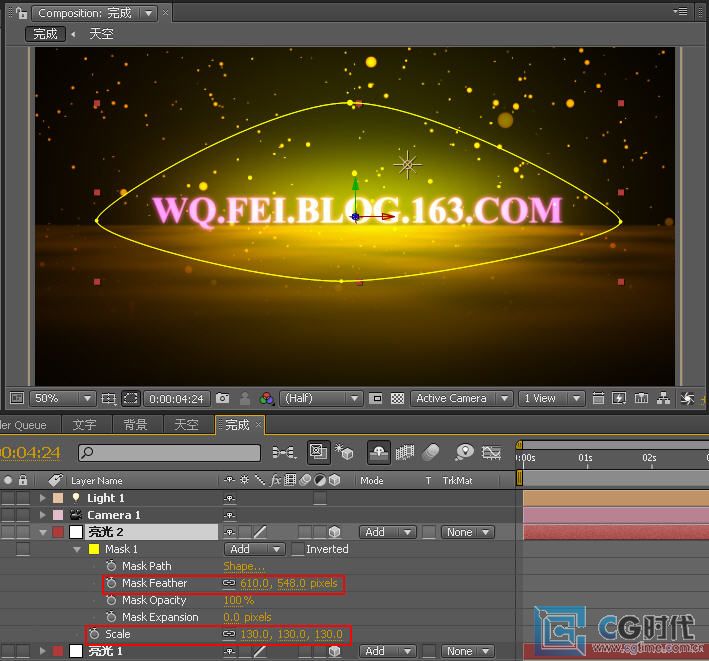Image resolution: width=709 pixels, height=661 pixels.
Task: Open grid and guide options icon
Action: click(109, 398)
